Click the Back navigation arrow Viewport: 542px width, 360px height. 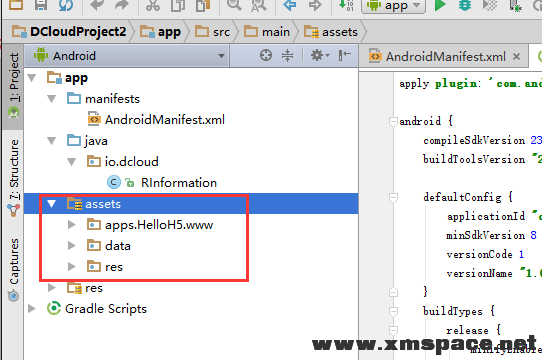pos(290,5)
